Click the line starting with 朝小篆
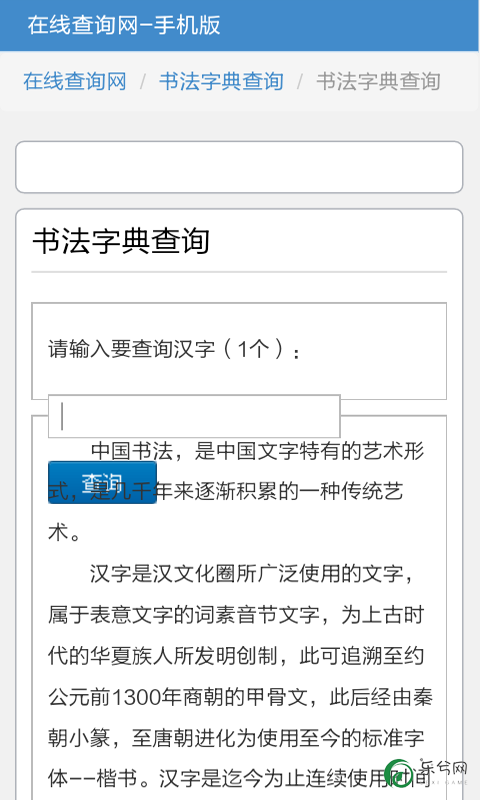The image size is (480, 800). coord(236,738)
